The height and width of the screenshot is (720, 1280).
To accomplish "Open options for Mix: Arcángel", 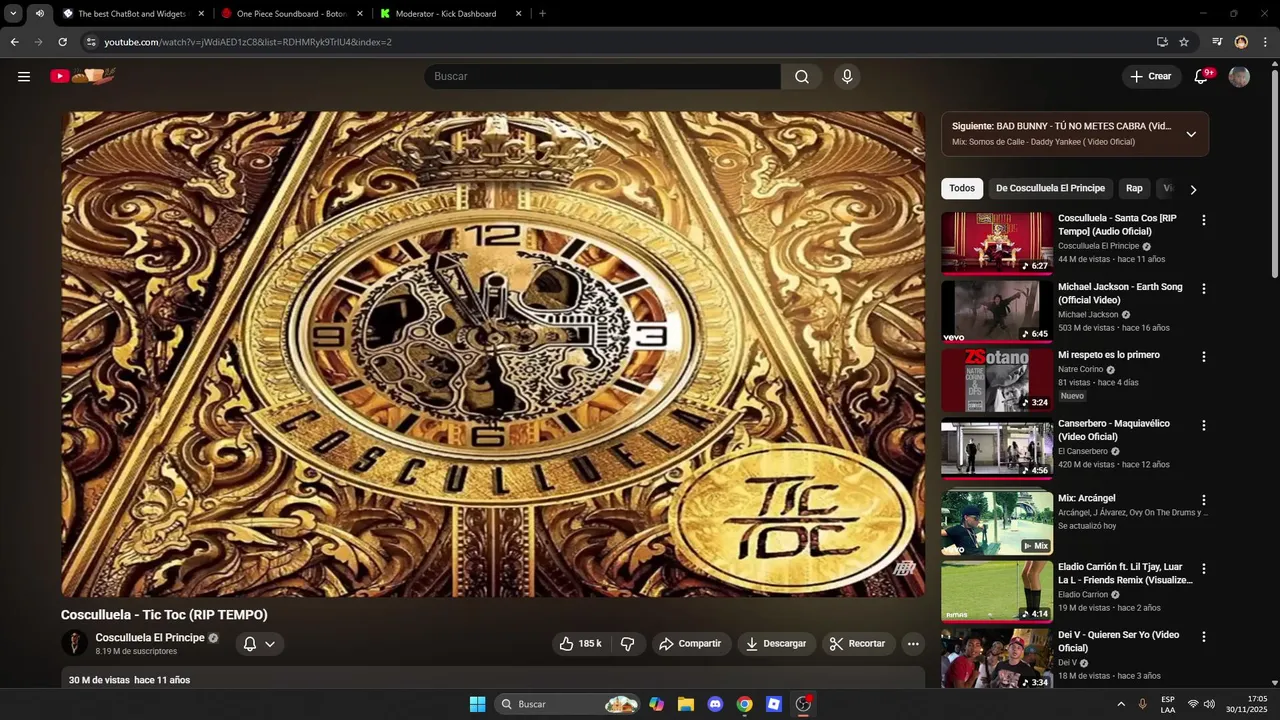I will (x=1204, y=500).
